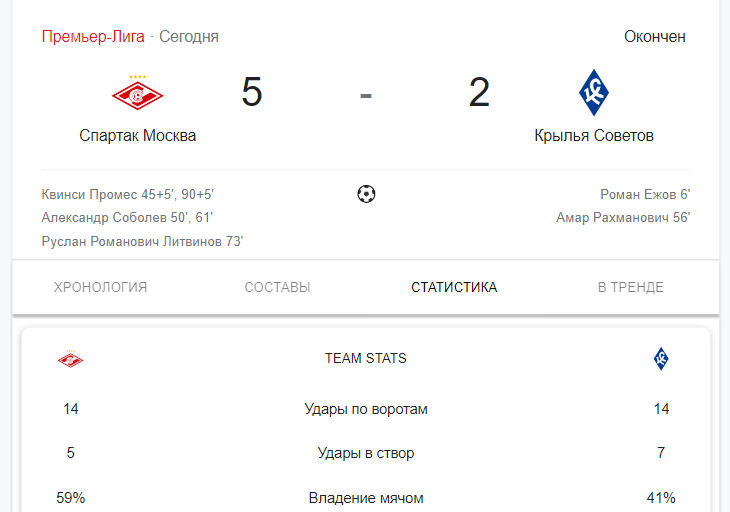Select the Статистика tab
Image resolution: width=730 pixels, height=512 pixels.
[454, 287]
